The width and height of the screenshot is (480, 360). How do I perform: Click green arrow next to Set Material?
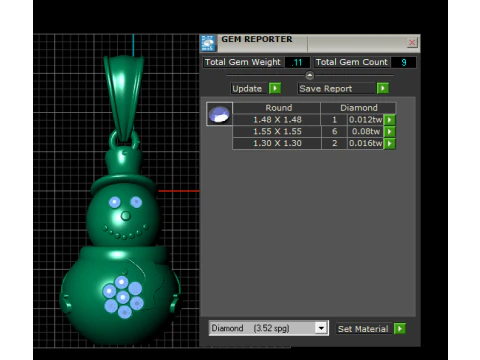[x=400, y=329]
